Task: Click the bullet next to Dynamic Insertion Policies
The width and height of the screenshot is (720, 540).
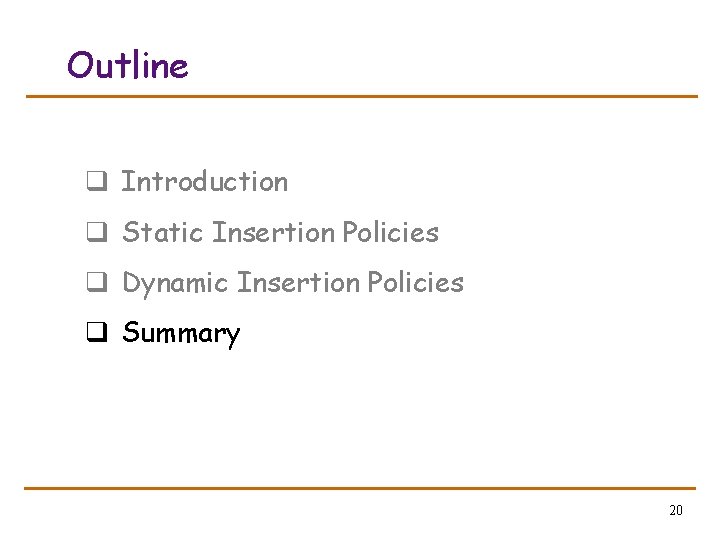Action: [x=95, y=284]
